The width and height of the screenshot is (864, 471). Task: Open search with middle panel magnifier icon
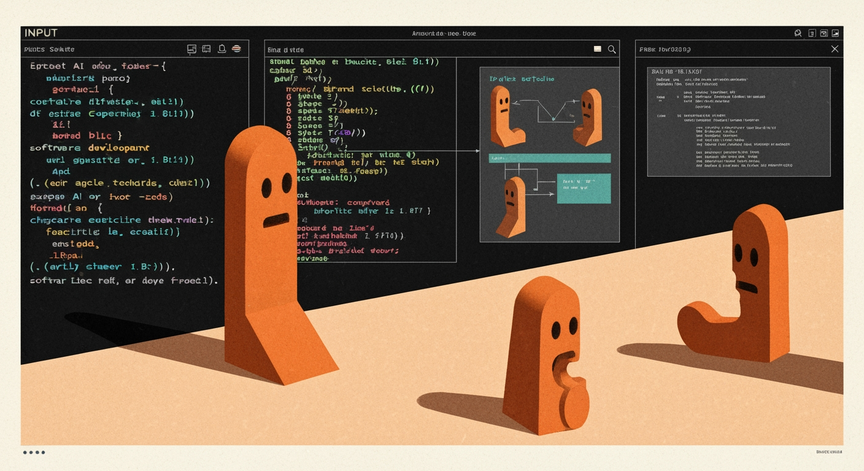click(612, 50)
